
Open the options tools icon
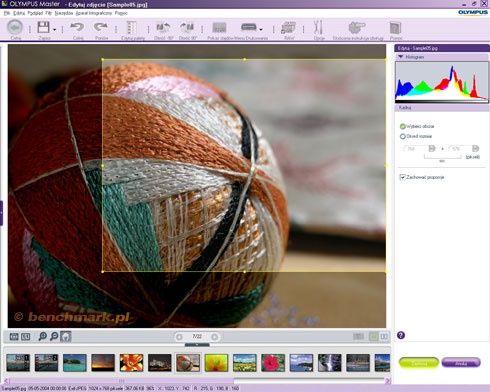click(318, 27)
